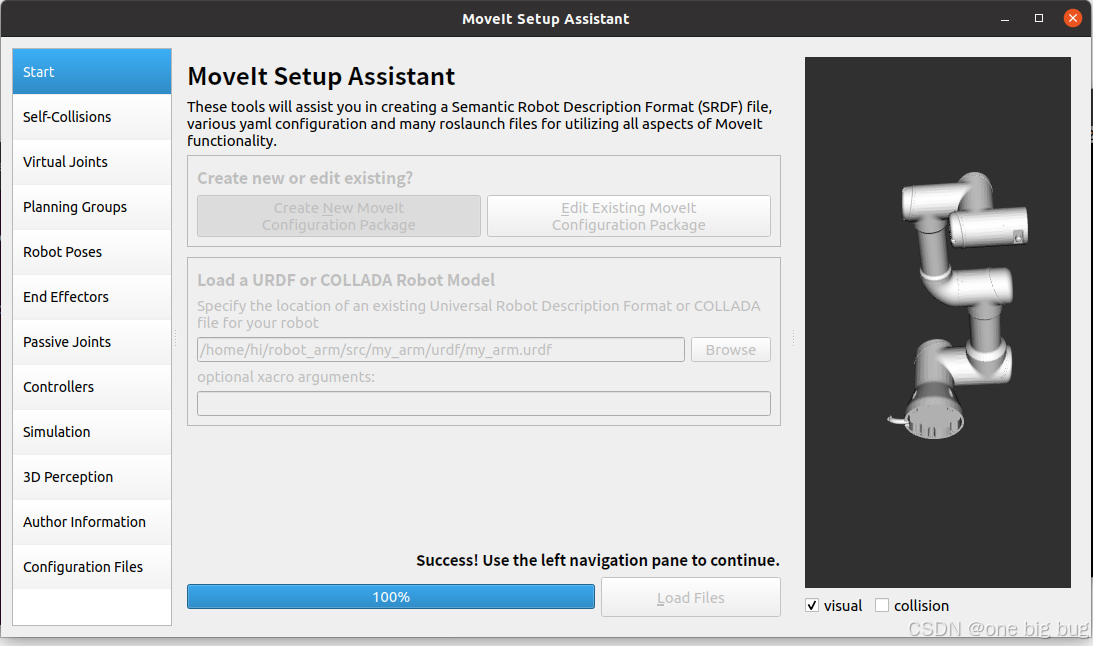Minimize the MoveIt Setup Assistant window

[1005, 19]
